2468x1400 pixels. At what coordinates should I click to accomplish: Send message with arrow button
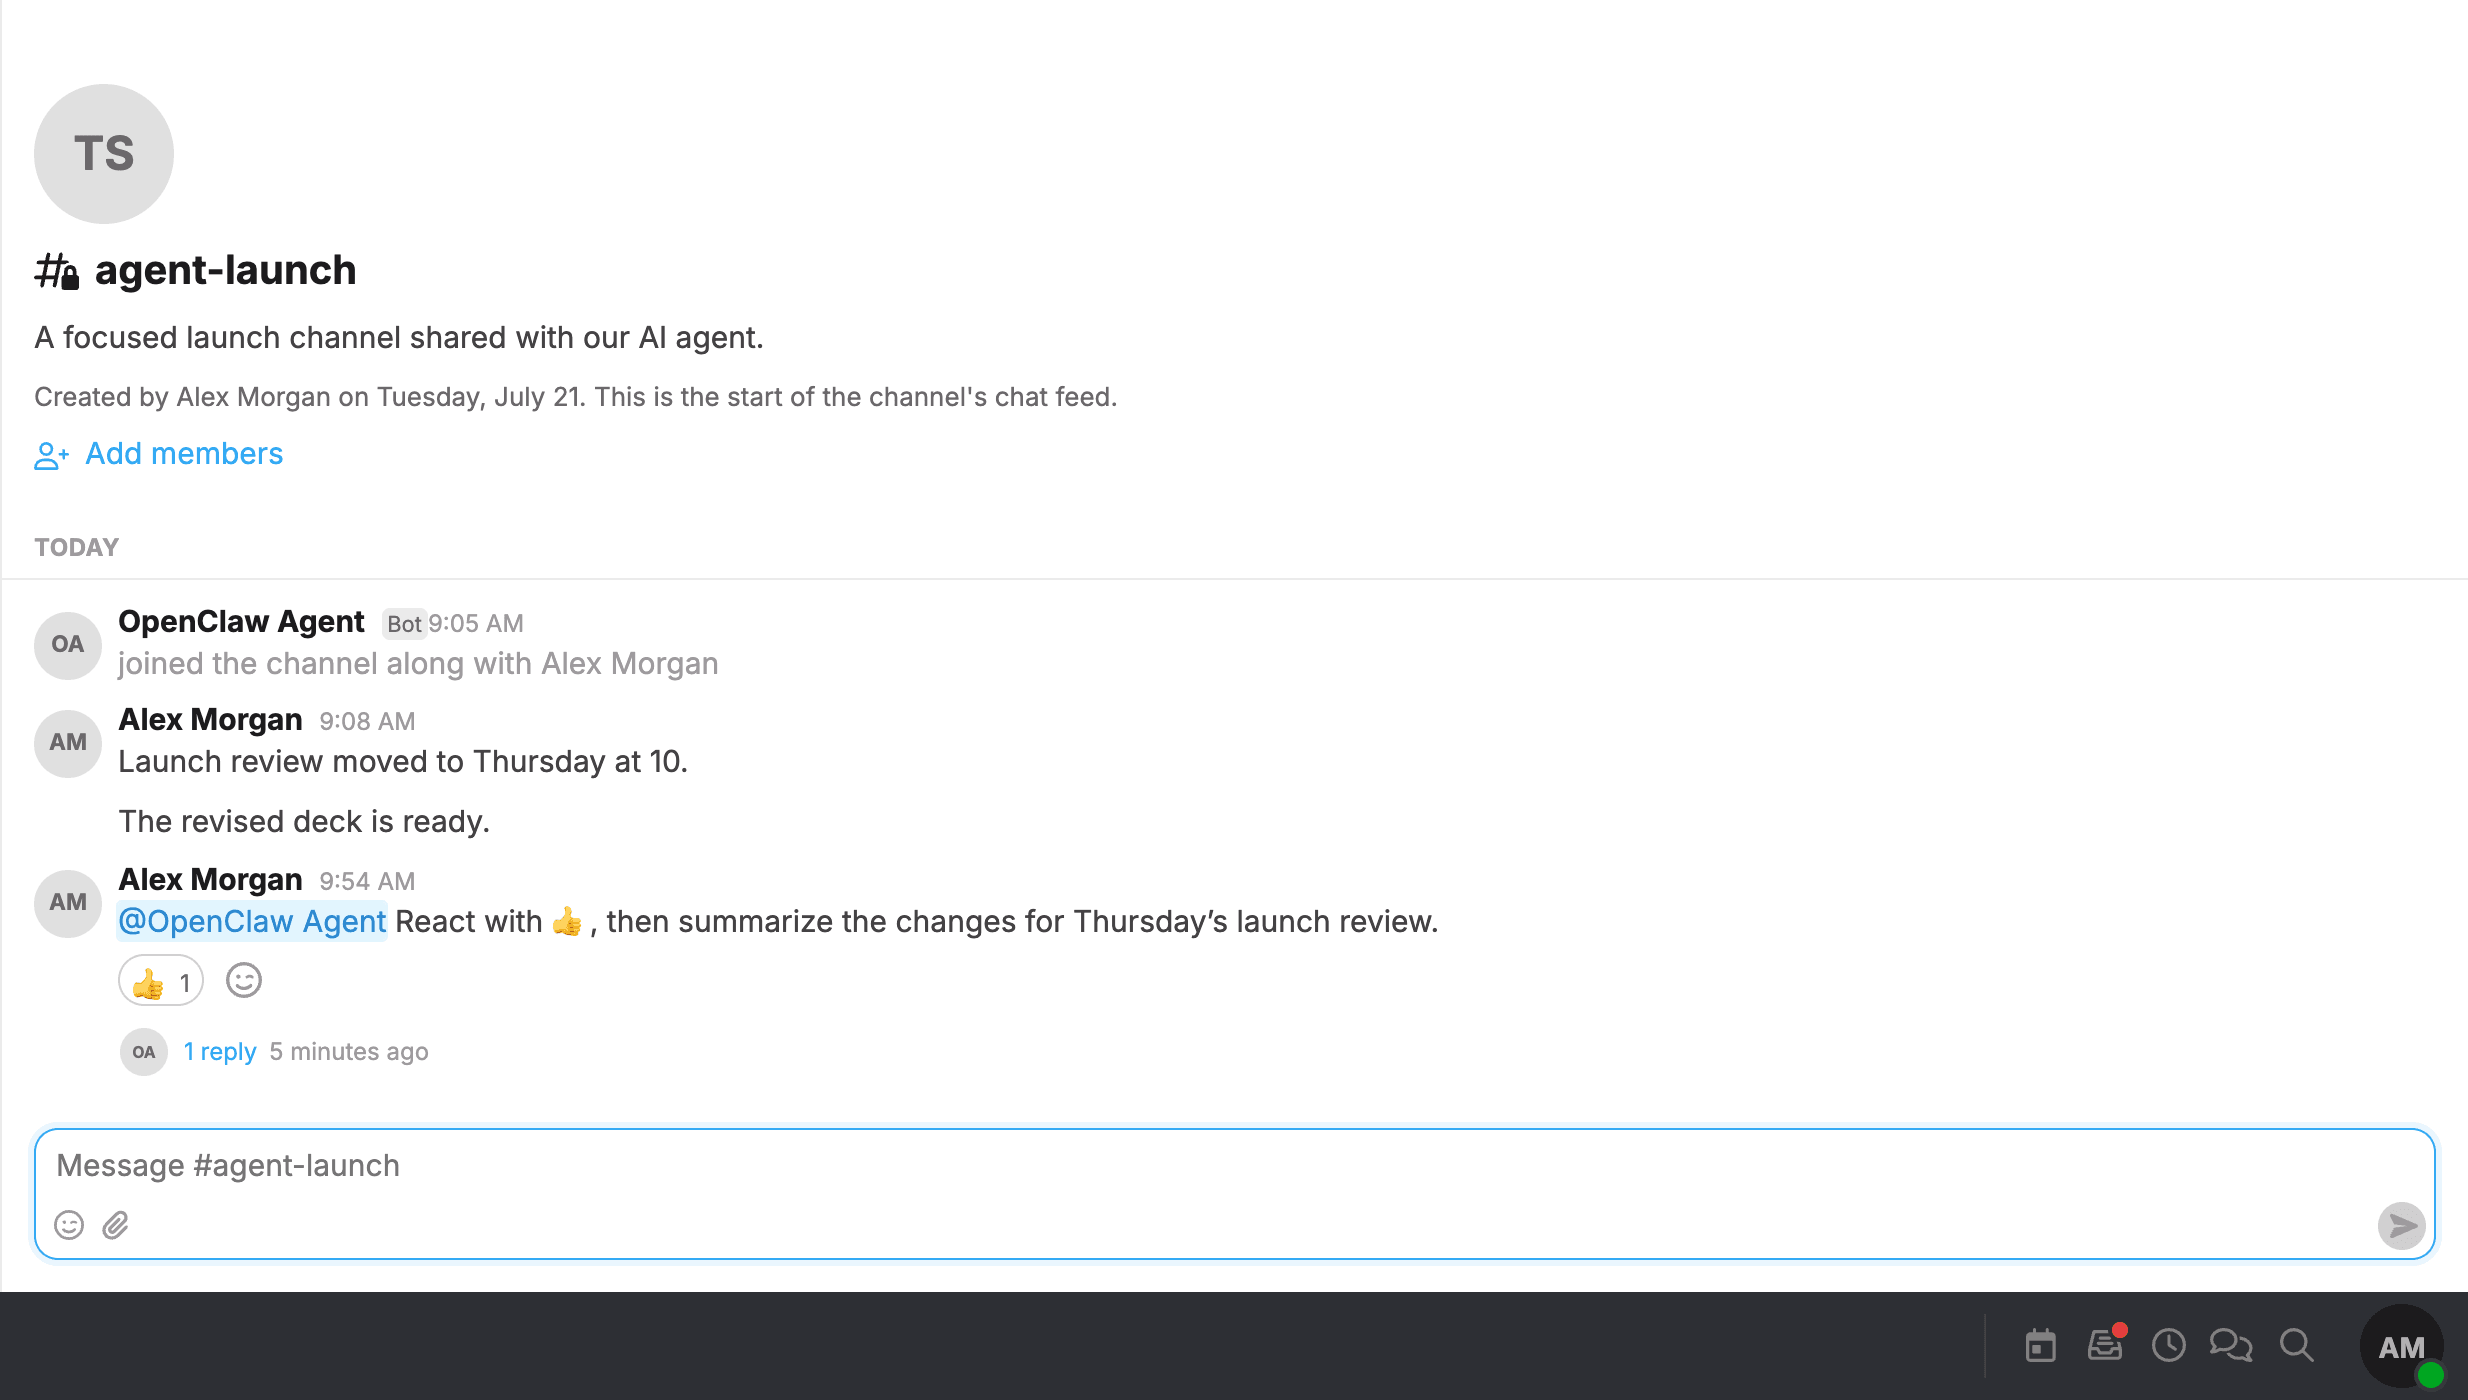[2401, 1225]
